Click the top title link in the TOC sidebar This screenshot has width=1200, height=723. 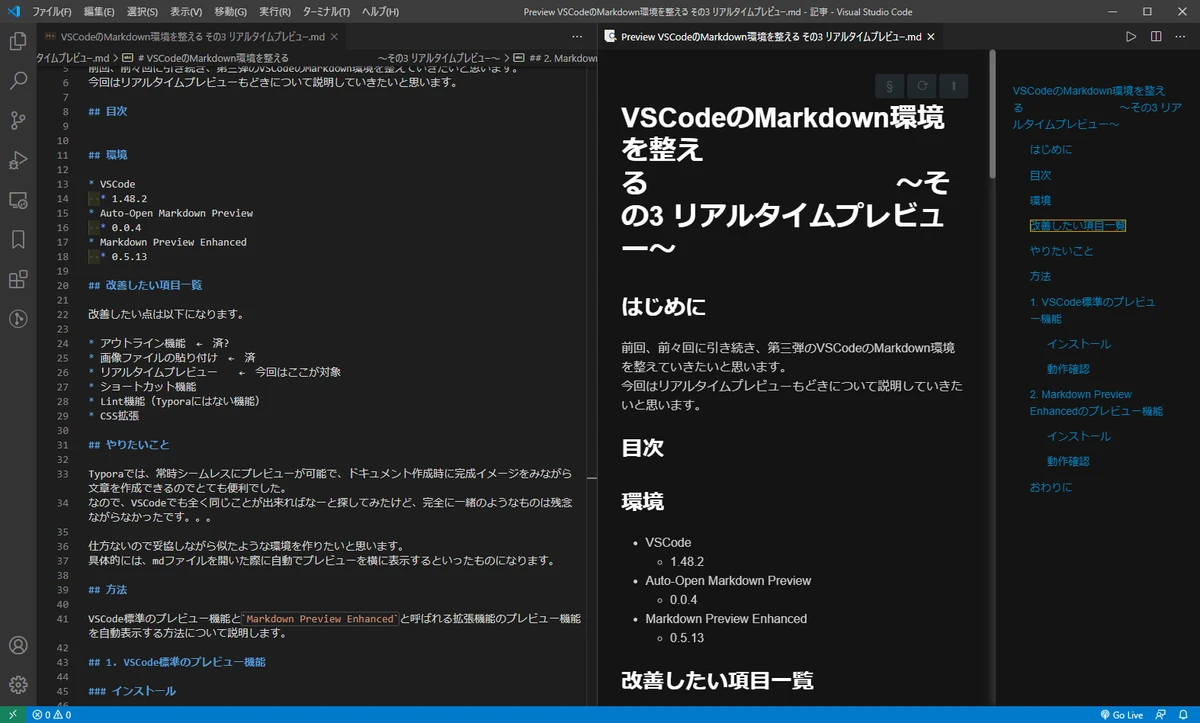(x=1097, y=107)
